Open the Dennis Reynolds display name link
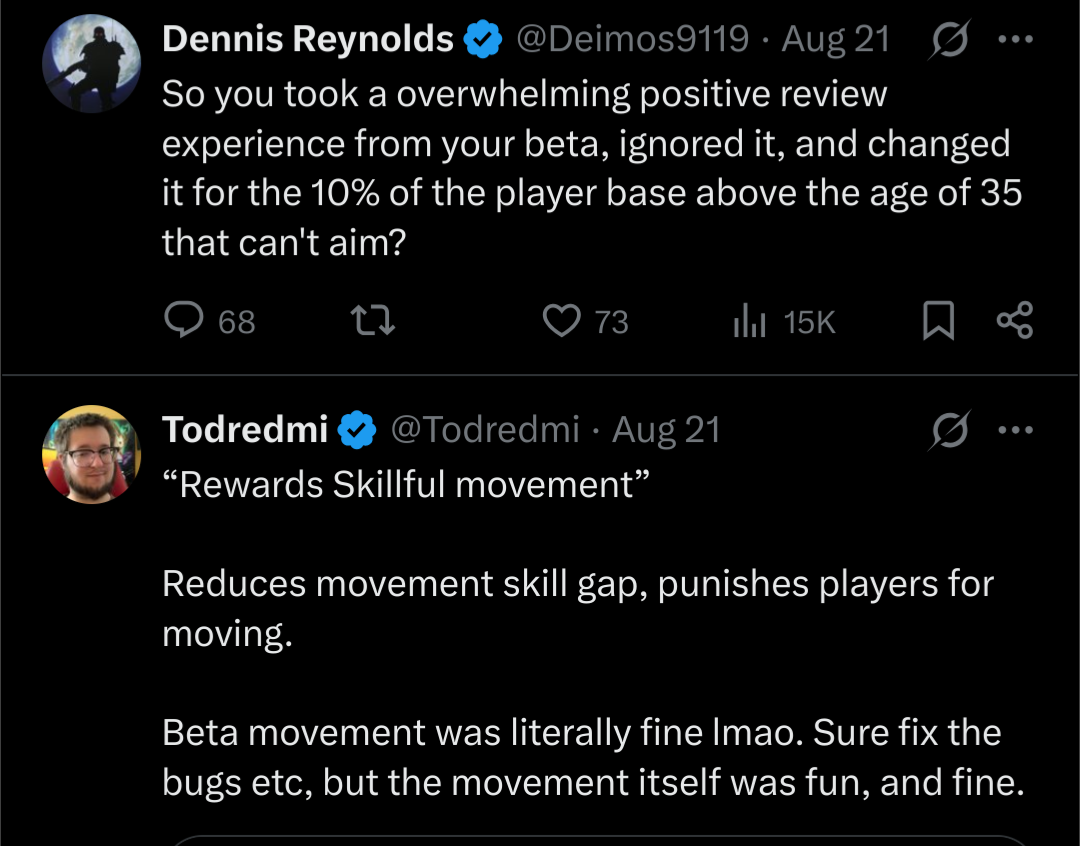The image size is (1080, 846). click(308, 40)
